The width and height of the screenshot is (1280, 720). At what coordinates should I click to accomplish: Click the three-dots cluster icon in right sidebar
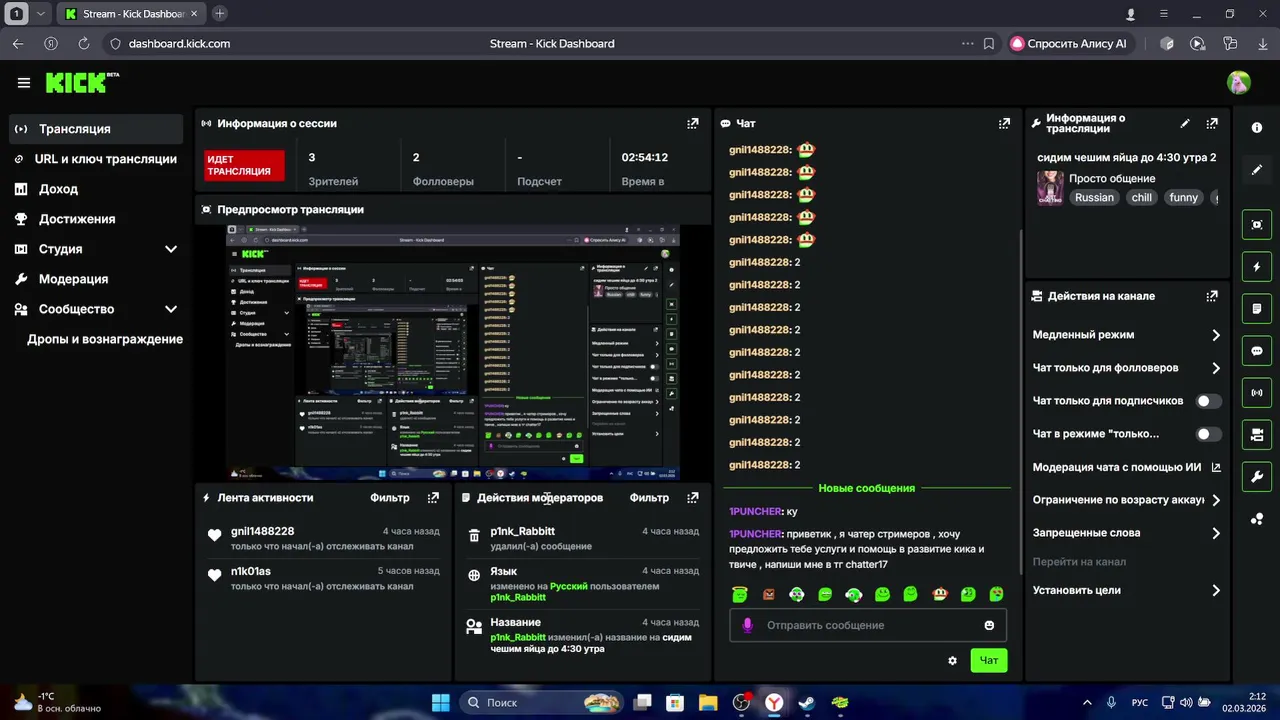click(1257, 519)
